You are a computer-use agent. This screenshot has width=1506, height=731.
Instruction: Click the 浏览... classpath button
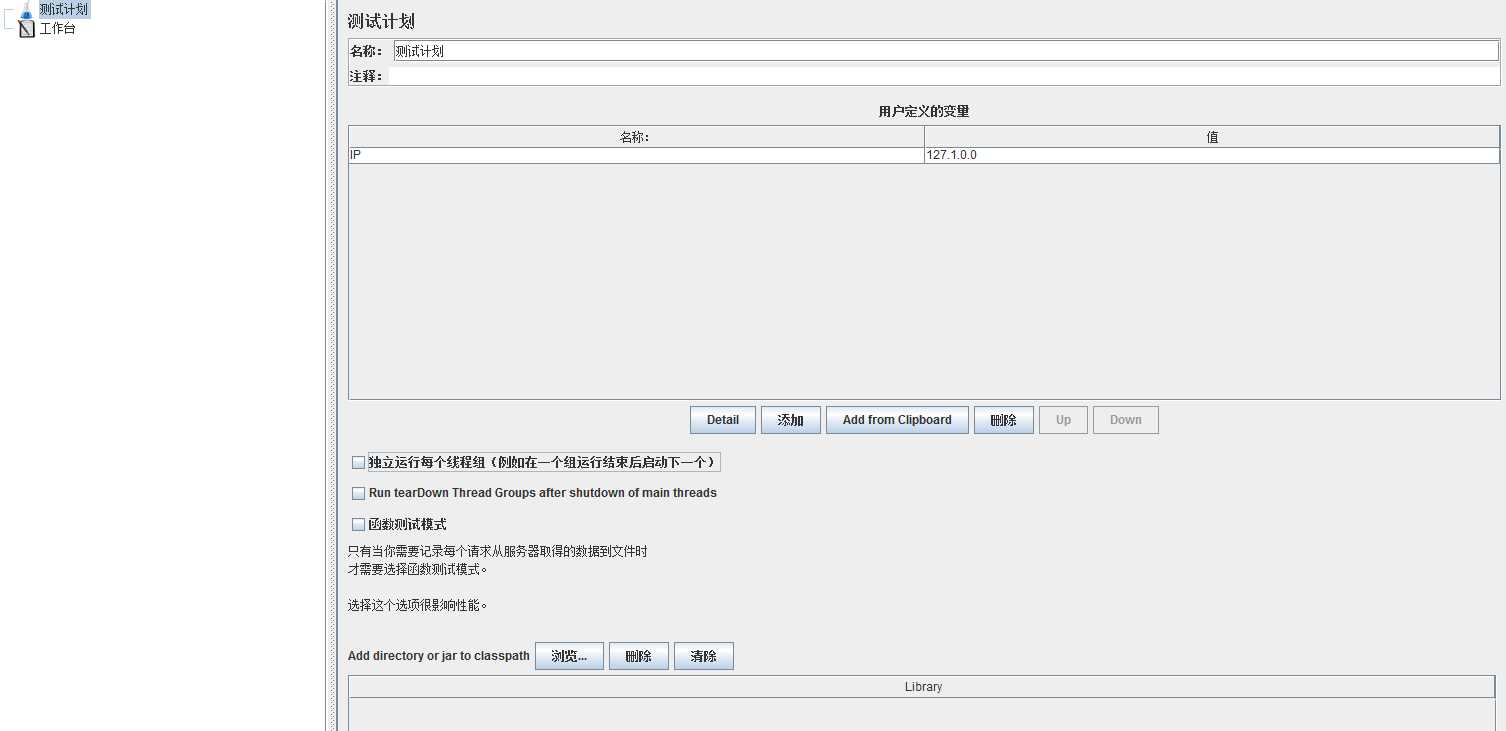pos(569,656)
